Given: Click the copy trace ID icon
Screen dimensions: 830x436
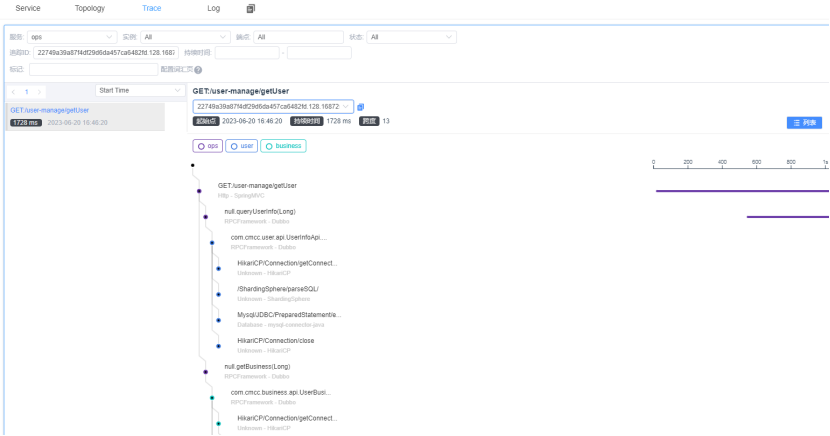Looking at the screenshot, I should pos(361,107).
